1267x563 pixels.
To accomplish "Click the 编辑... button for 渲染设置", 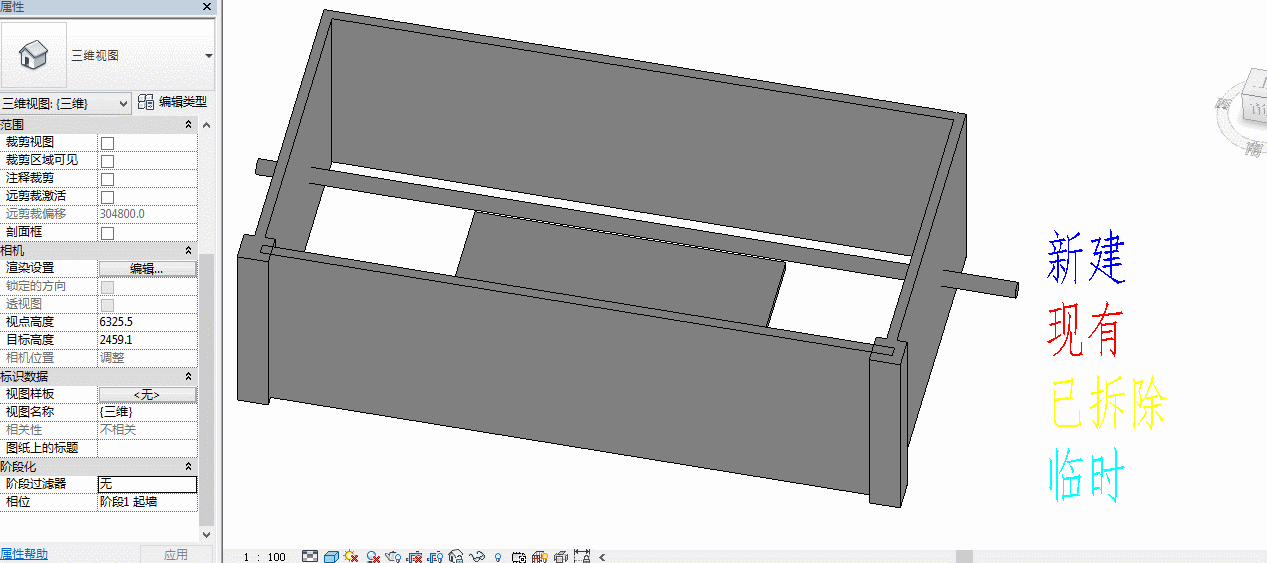I will (147, 268).
